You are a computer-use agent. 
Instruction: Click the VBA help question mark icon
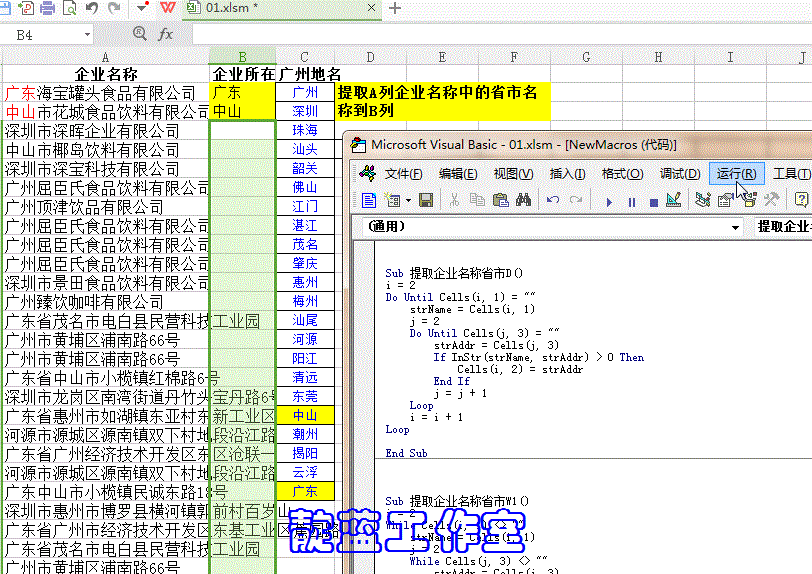point(801,200)
